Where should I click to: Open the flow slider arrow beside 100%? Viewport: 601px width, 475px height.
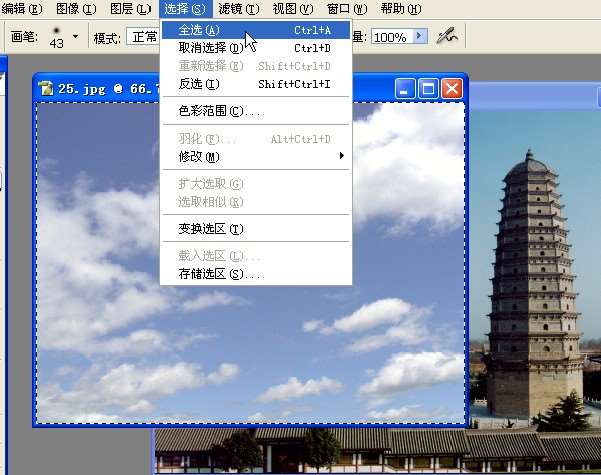(420, 36)
